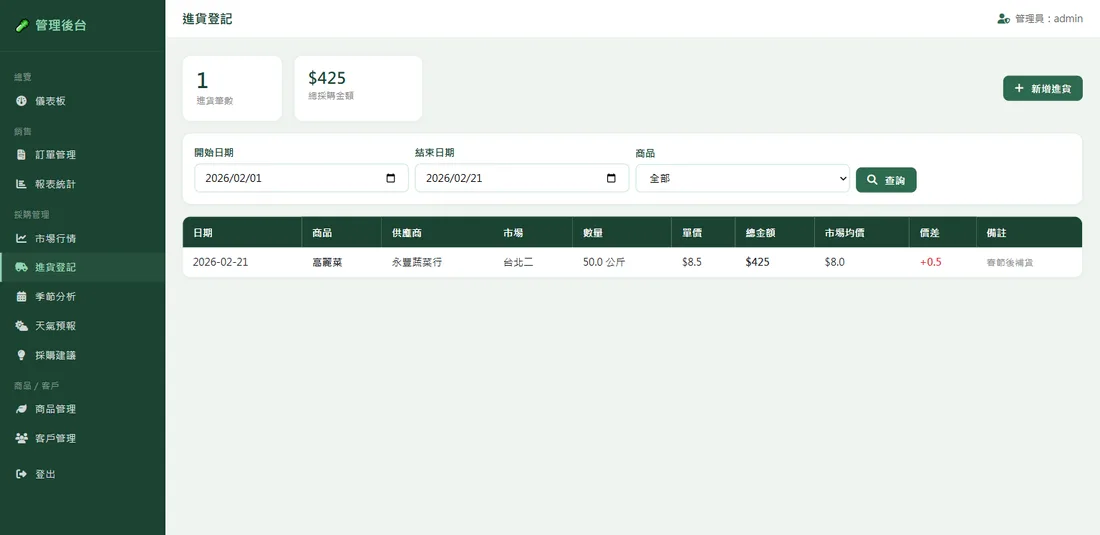Click the 進貨筆數 summary card
The width and height of the screenshot is (1100, 535).
coord(232,88)
